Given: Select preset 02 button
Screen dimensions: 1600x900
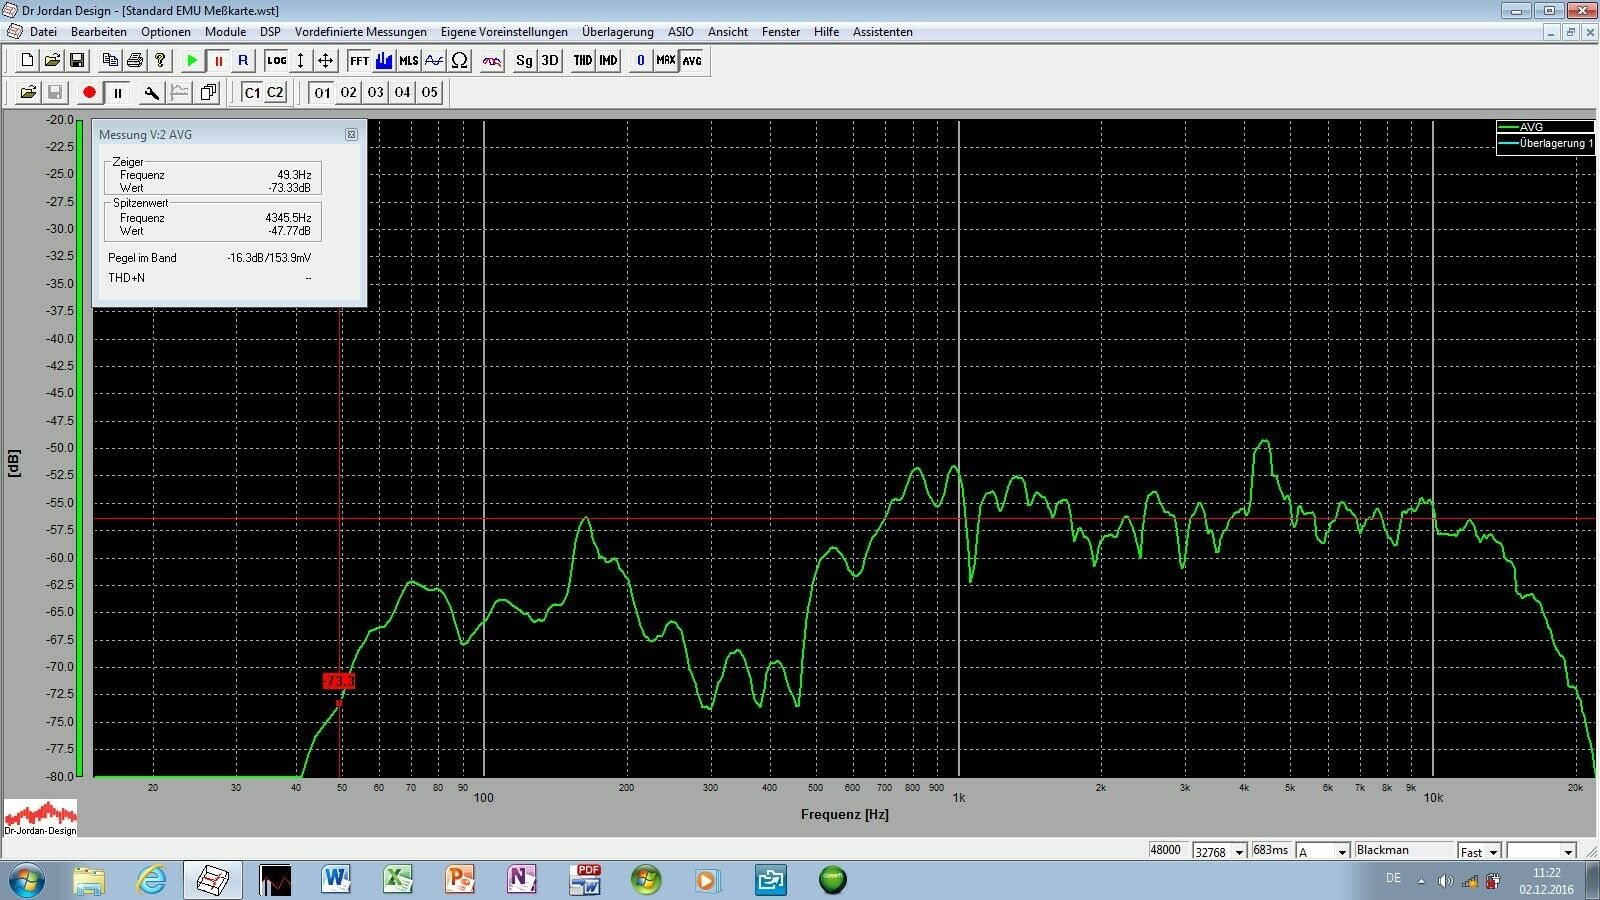Looking at the screenshot, I should pyautogui.click(x=348, y=93).
